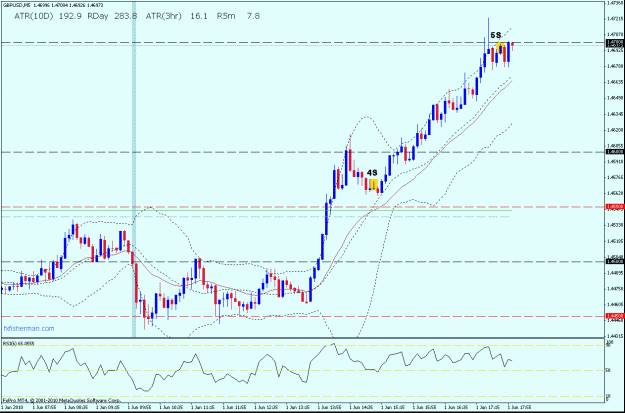Select the RSI(5) indicator label
The width and height of the screenshot is (625, 413).
[18, 343]
